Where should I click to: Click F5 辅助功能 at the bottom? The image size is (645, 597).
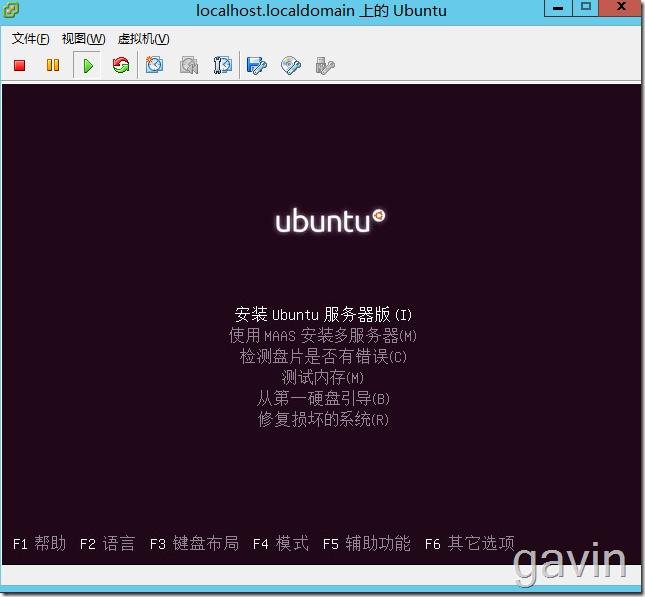click(x=367, y=544)
